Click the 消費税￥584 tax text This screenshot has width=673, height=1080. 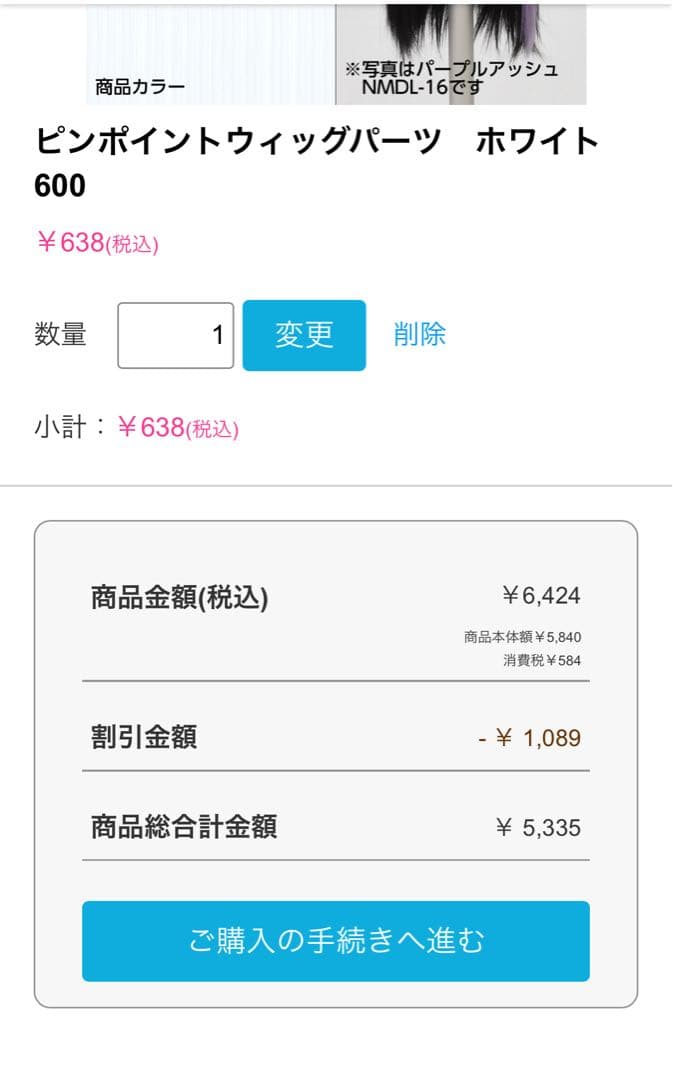[x=541, y=660]
